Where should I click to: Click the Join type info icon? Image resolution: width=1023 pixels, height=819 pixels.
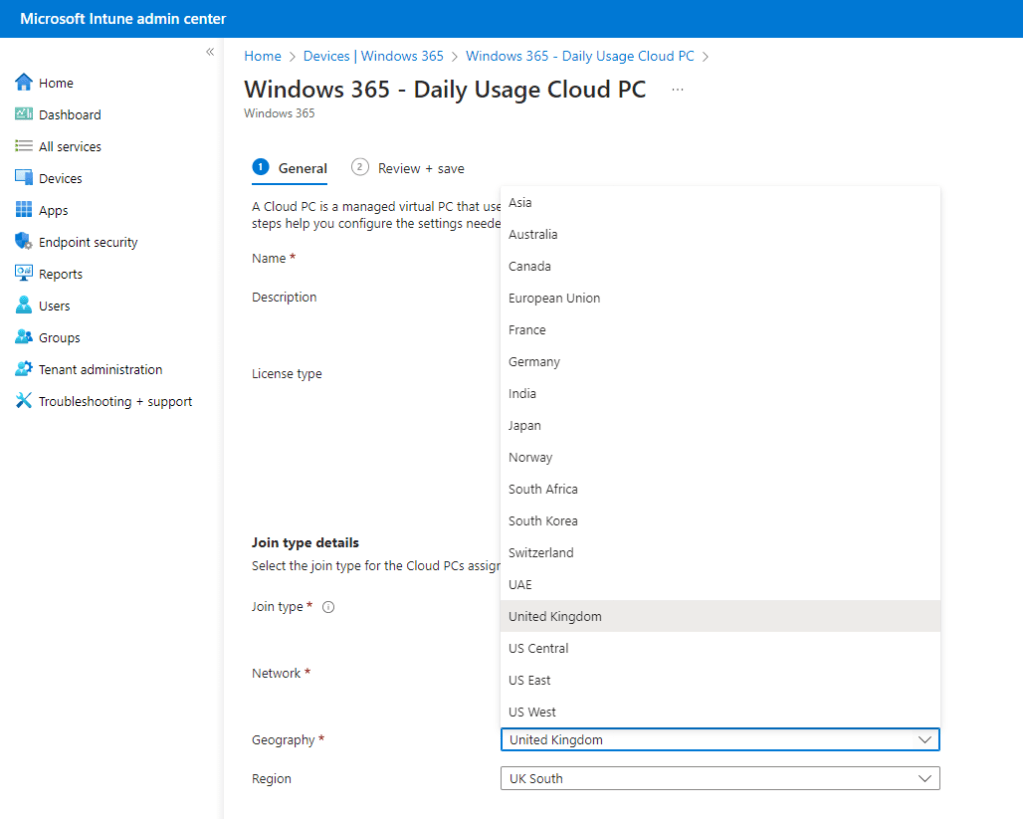[x=328, y=607]
